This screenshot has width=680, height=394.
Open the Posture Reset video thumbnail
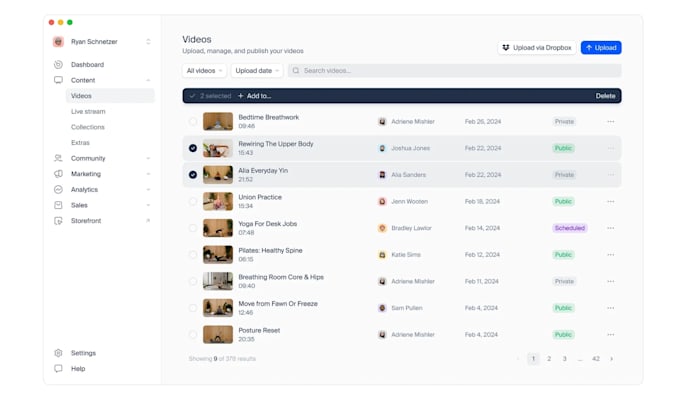point(218,335)
